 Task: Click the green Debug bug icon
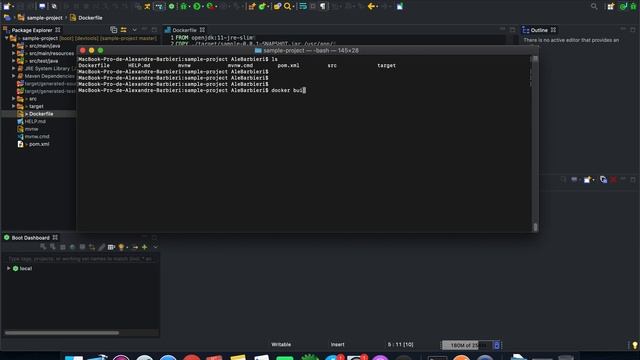184,6
